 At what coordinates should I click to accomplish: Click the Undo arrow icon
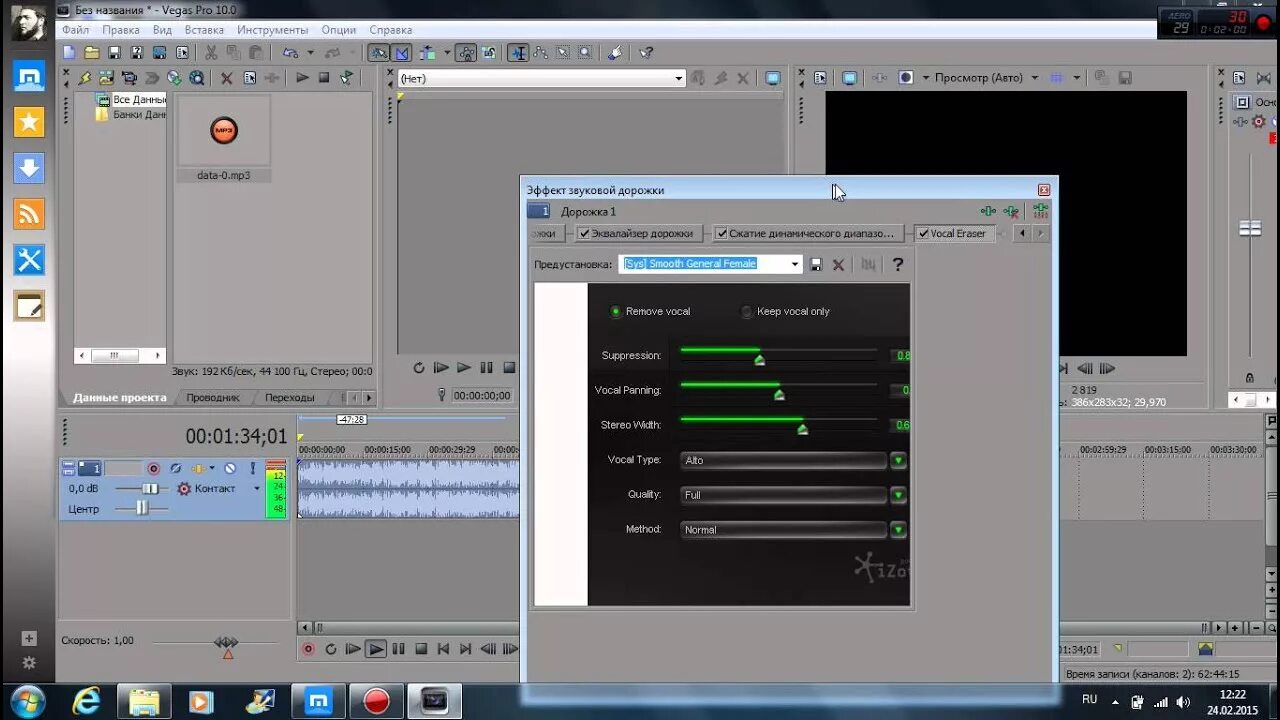290,53
